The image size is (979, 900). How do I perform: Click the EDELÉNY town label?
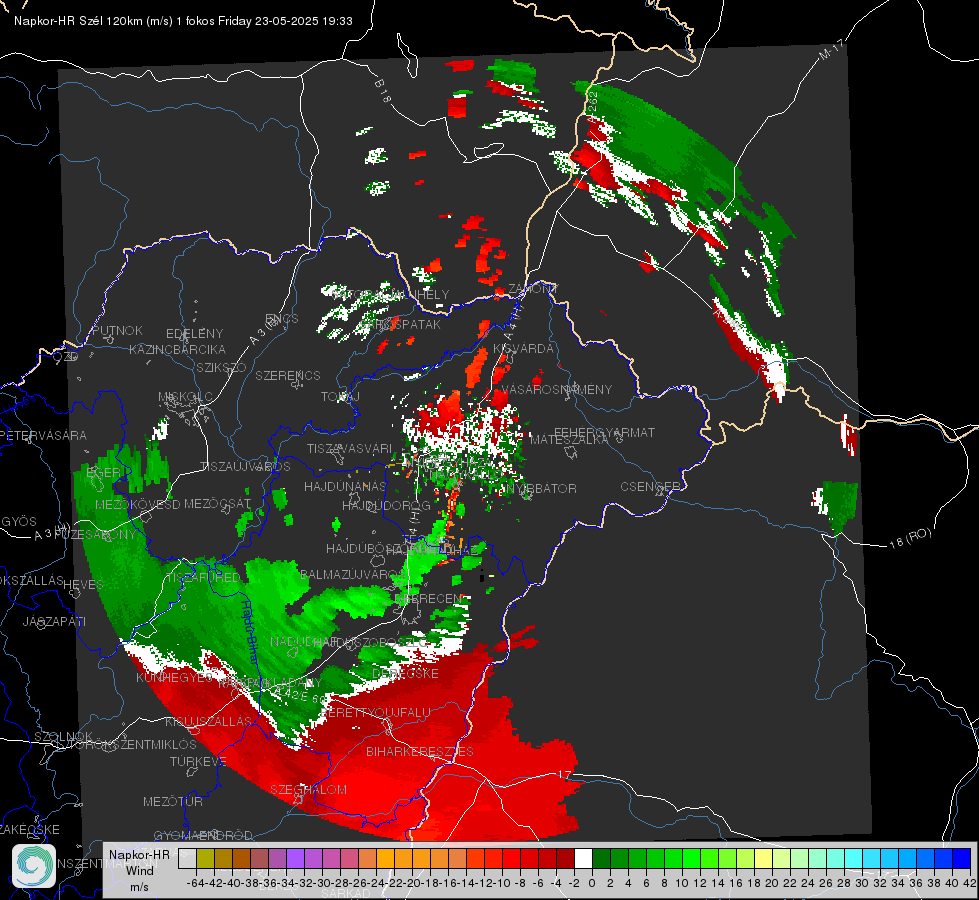coord(194,334)
